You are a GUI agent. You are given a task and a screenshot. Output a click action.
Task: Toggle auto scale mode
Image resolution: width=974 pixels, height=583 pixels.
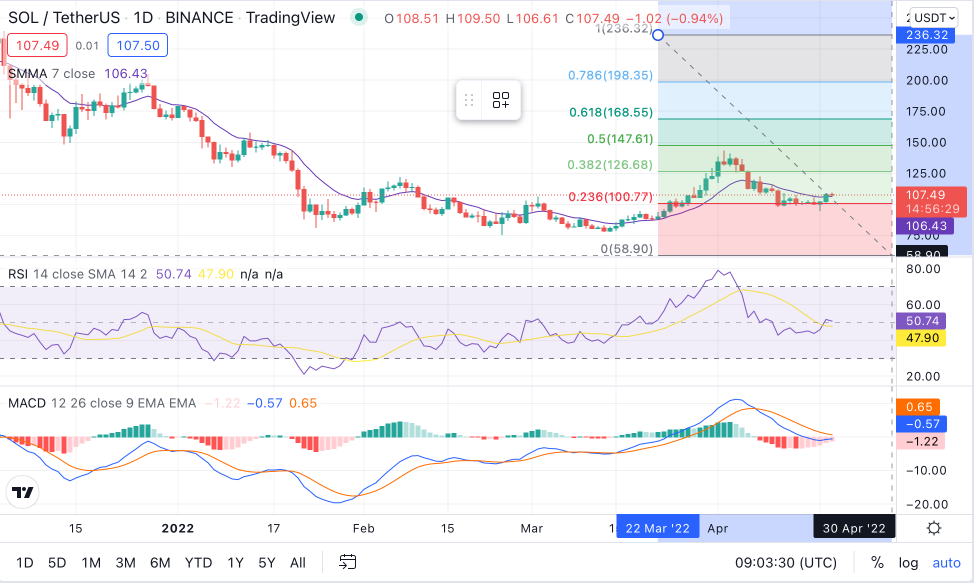947,563
